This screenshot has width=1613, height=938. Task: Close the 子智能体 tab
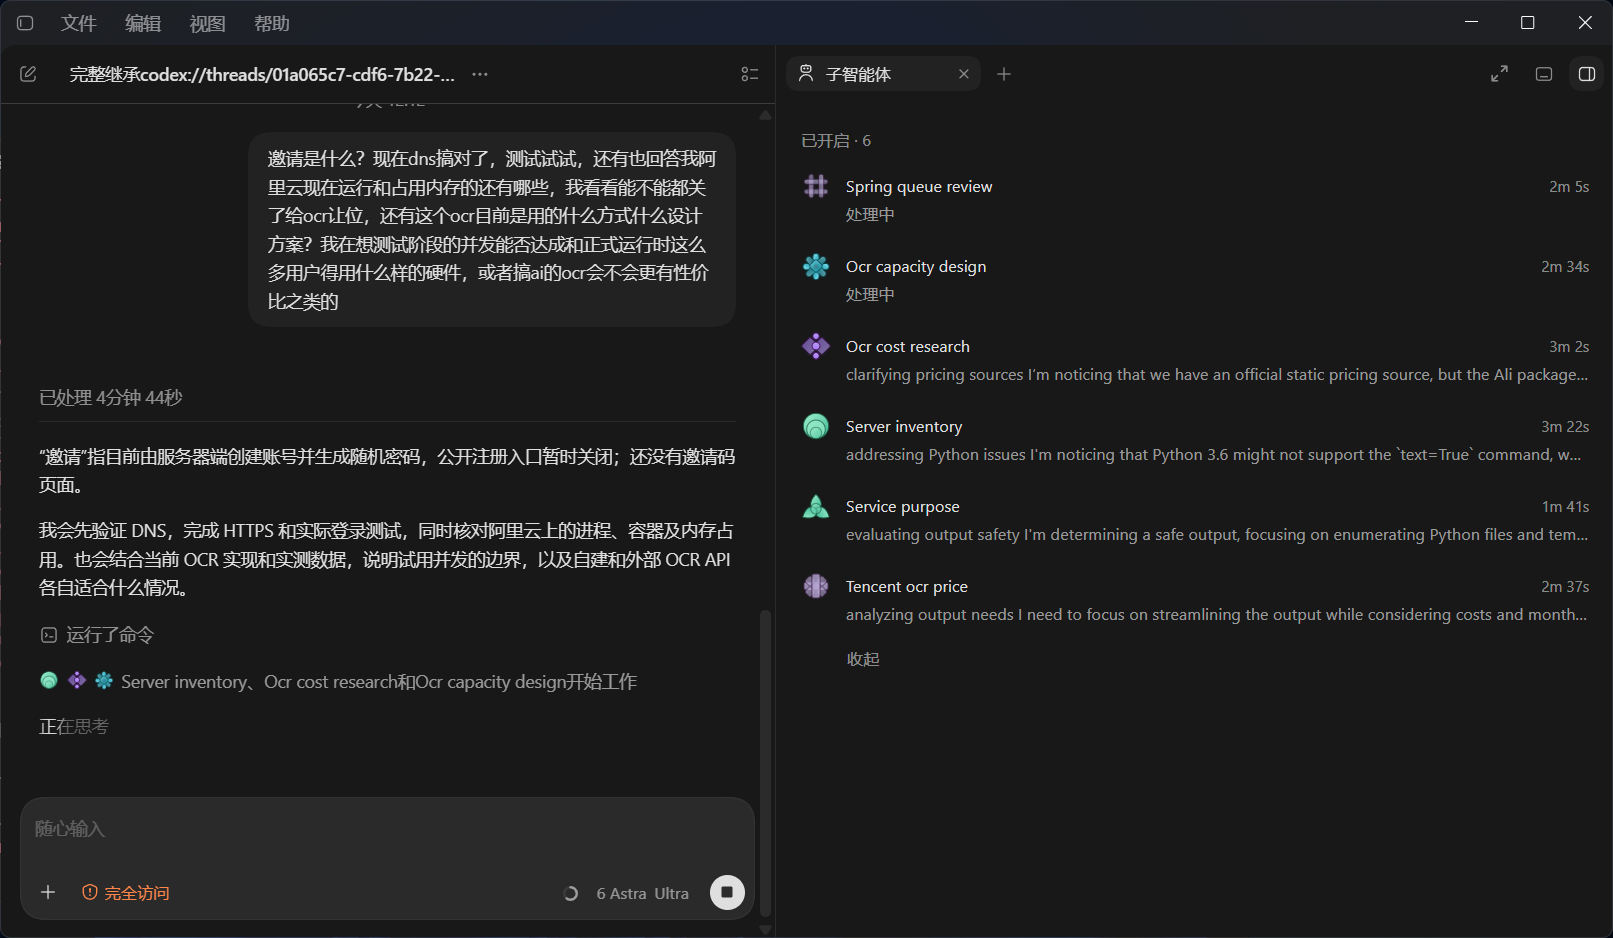pos(964,74)
